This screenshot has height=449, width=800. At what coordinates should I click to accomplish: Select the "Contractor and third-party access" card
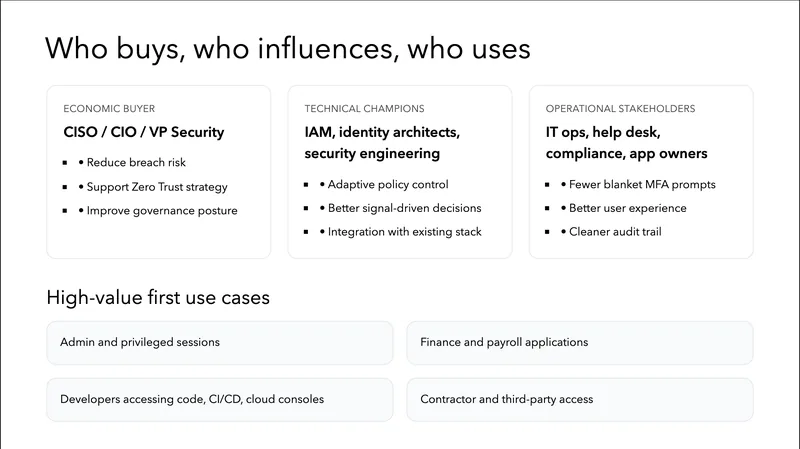tap(580, 399)
